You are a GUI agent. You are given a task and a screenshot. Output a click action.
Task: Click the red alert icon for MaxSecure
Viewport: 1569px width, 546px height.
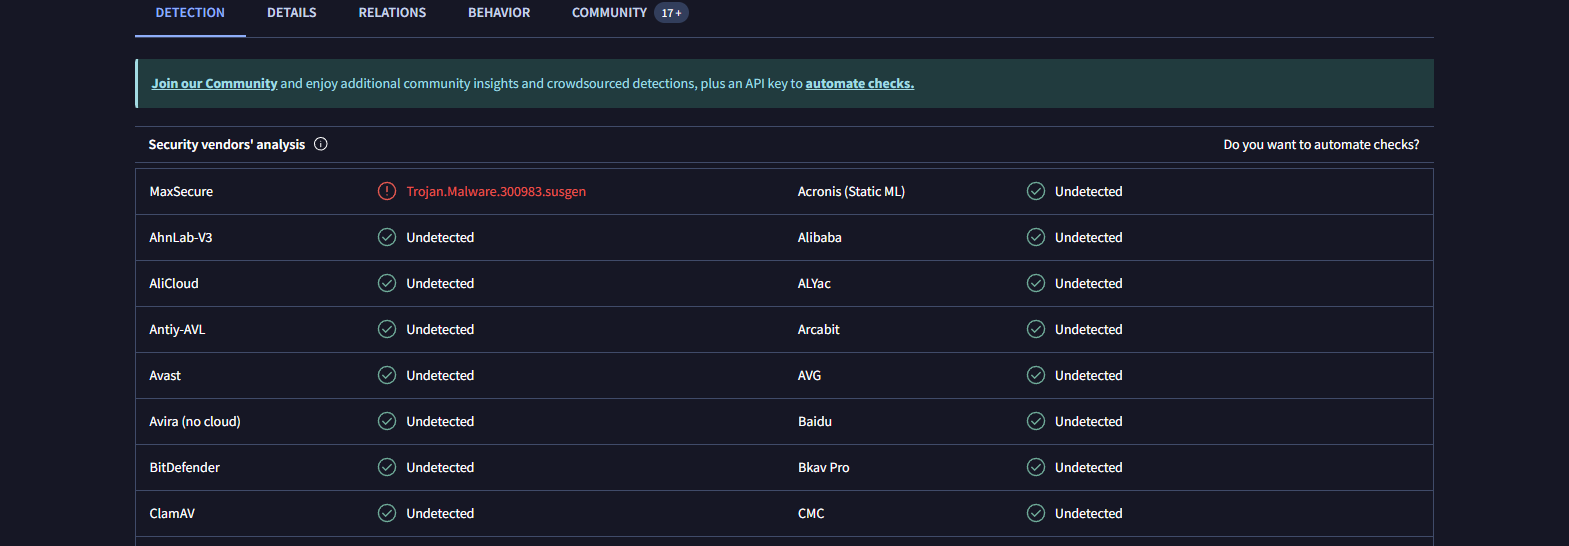[387, 191]
